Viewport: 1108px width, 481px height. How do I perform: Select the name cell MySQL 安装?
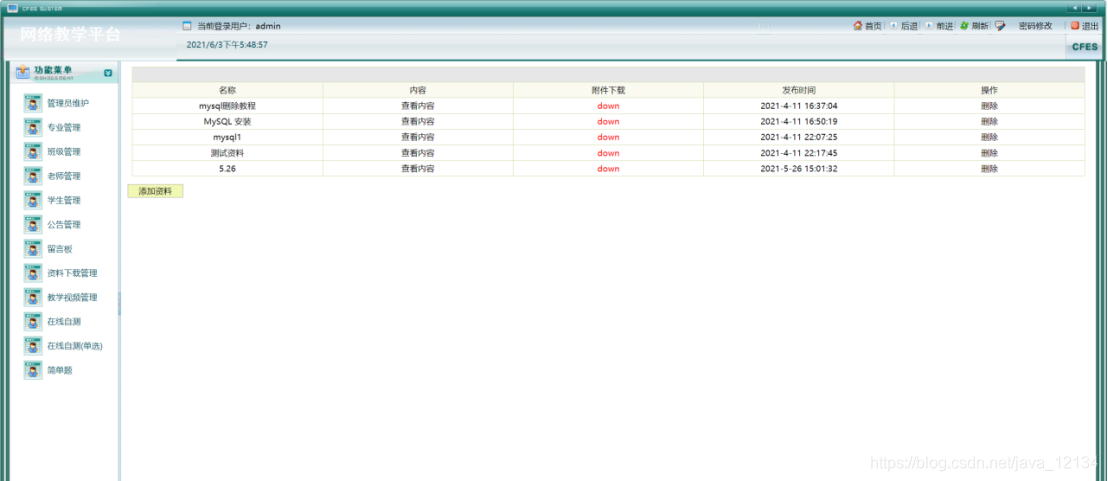(x=227, y=121)
